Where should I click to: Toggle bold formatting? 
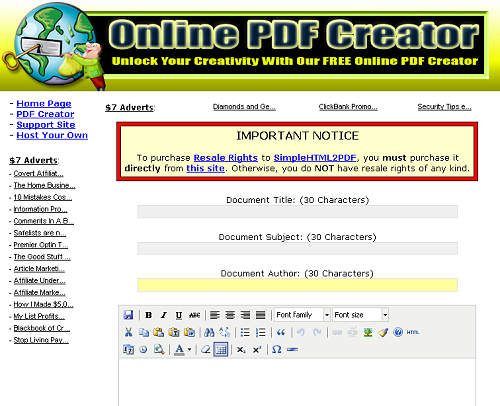[x=149, y=315]
